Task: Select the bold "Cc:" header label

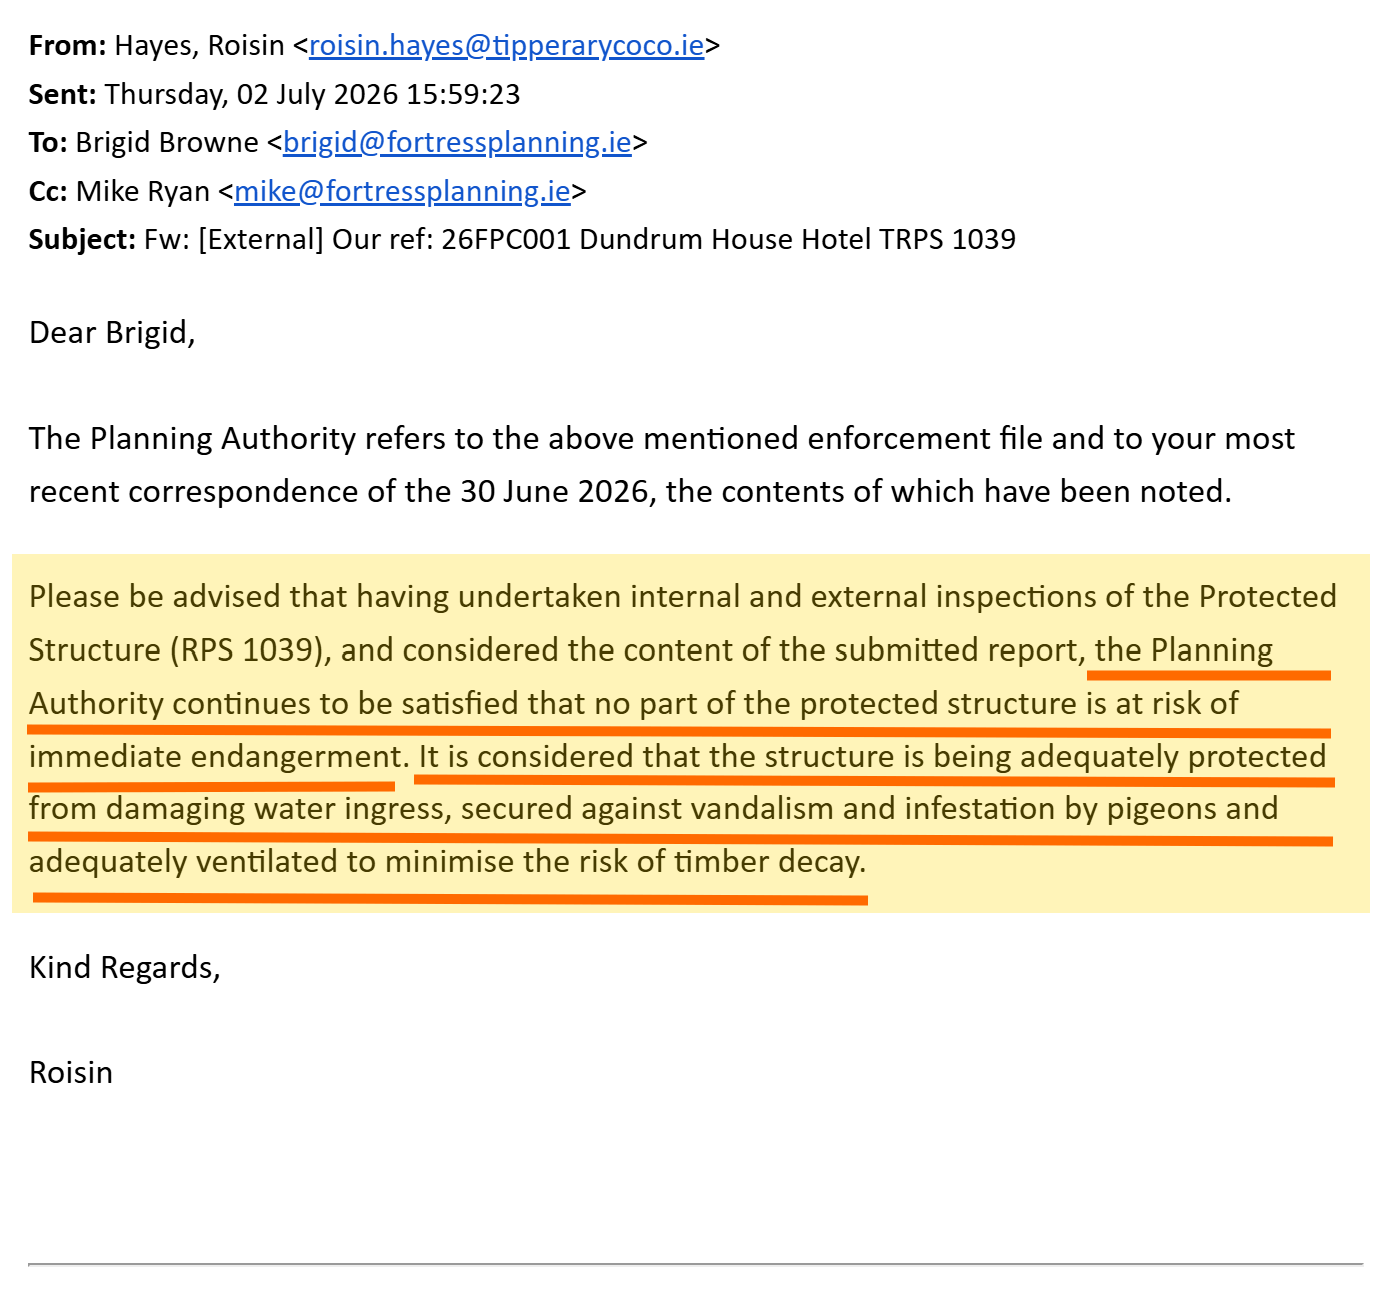Action: [x=49, y=191]
